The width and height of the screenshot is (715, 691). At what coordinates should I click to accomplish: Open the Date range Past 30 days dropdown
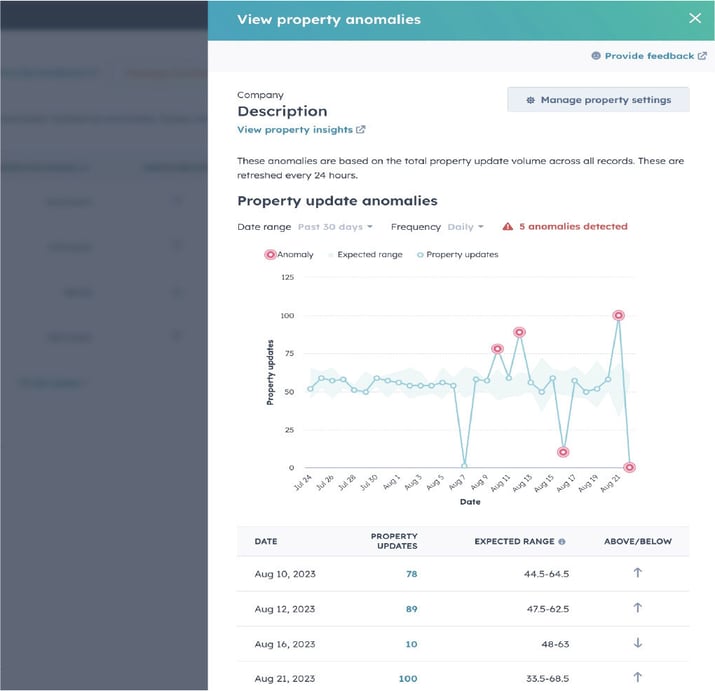[x=335, y=227]
